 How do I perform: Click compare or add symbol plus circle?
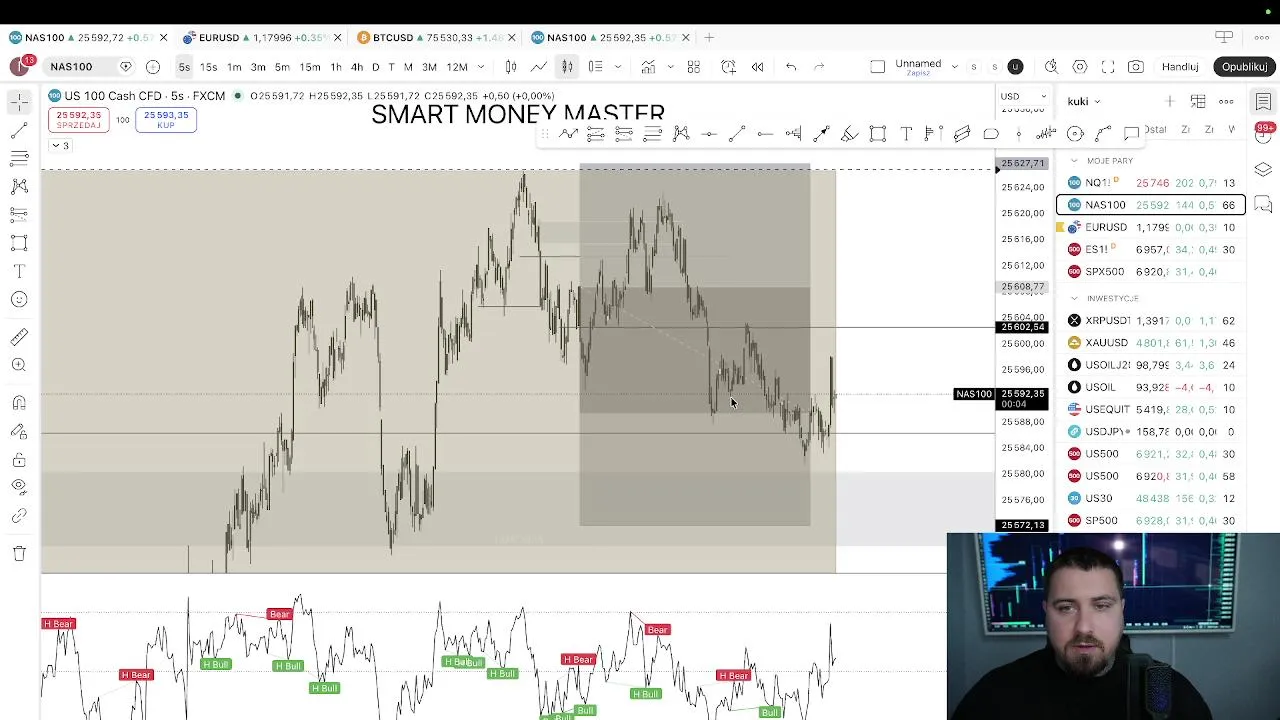(x=153, y=67)
